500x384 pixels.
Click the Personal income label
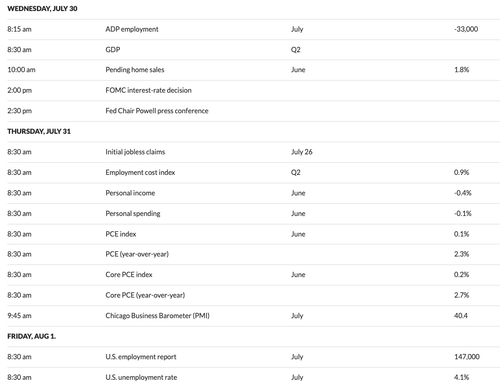pyautogui.click(x=130, y=193)
